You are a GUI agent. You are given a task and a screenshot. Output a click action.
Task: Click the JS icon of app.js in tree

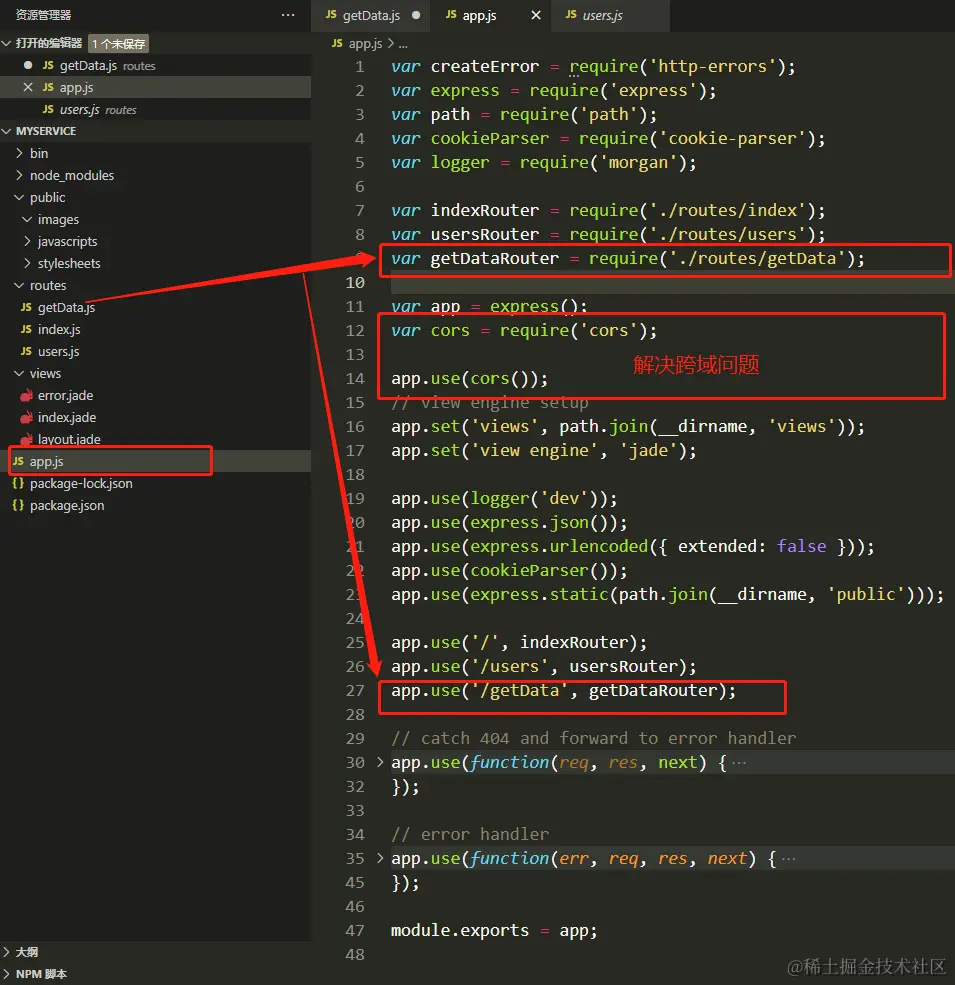(x=18, y=461)
